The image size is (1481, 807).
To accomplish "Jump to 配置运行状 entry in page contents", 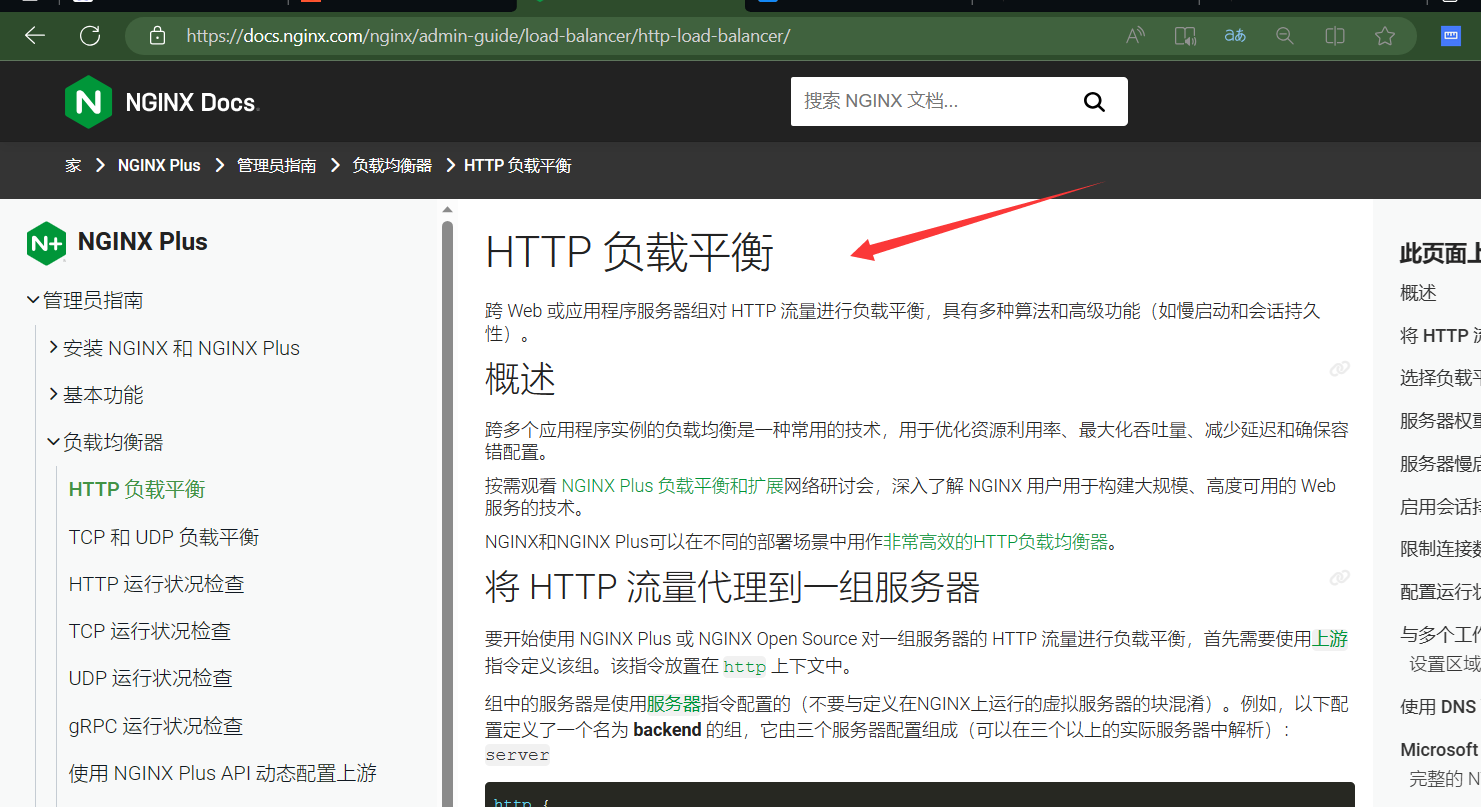I will pos(1440,592).
